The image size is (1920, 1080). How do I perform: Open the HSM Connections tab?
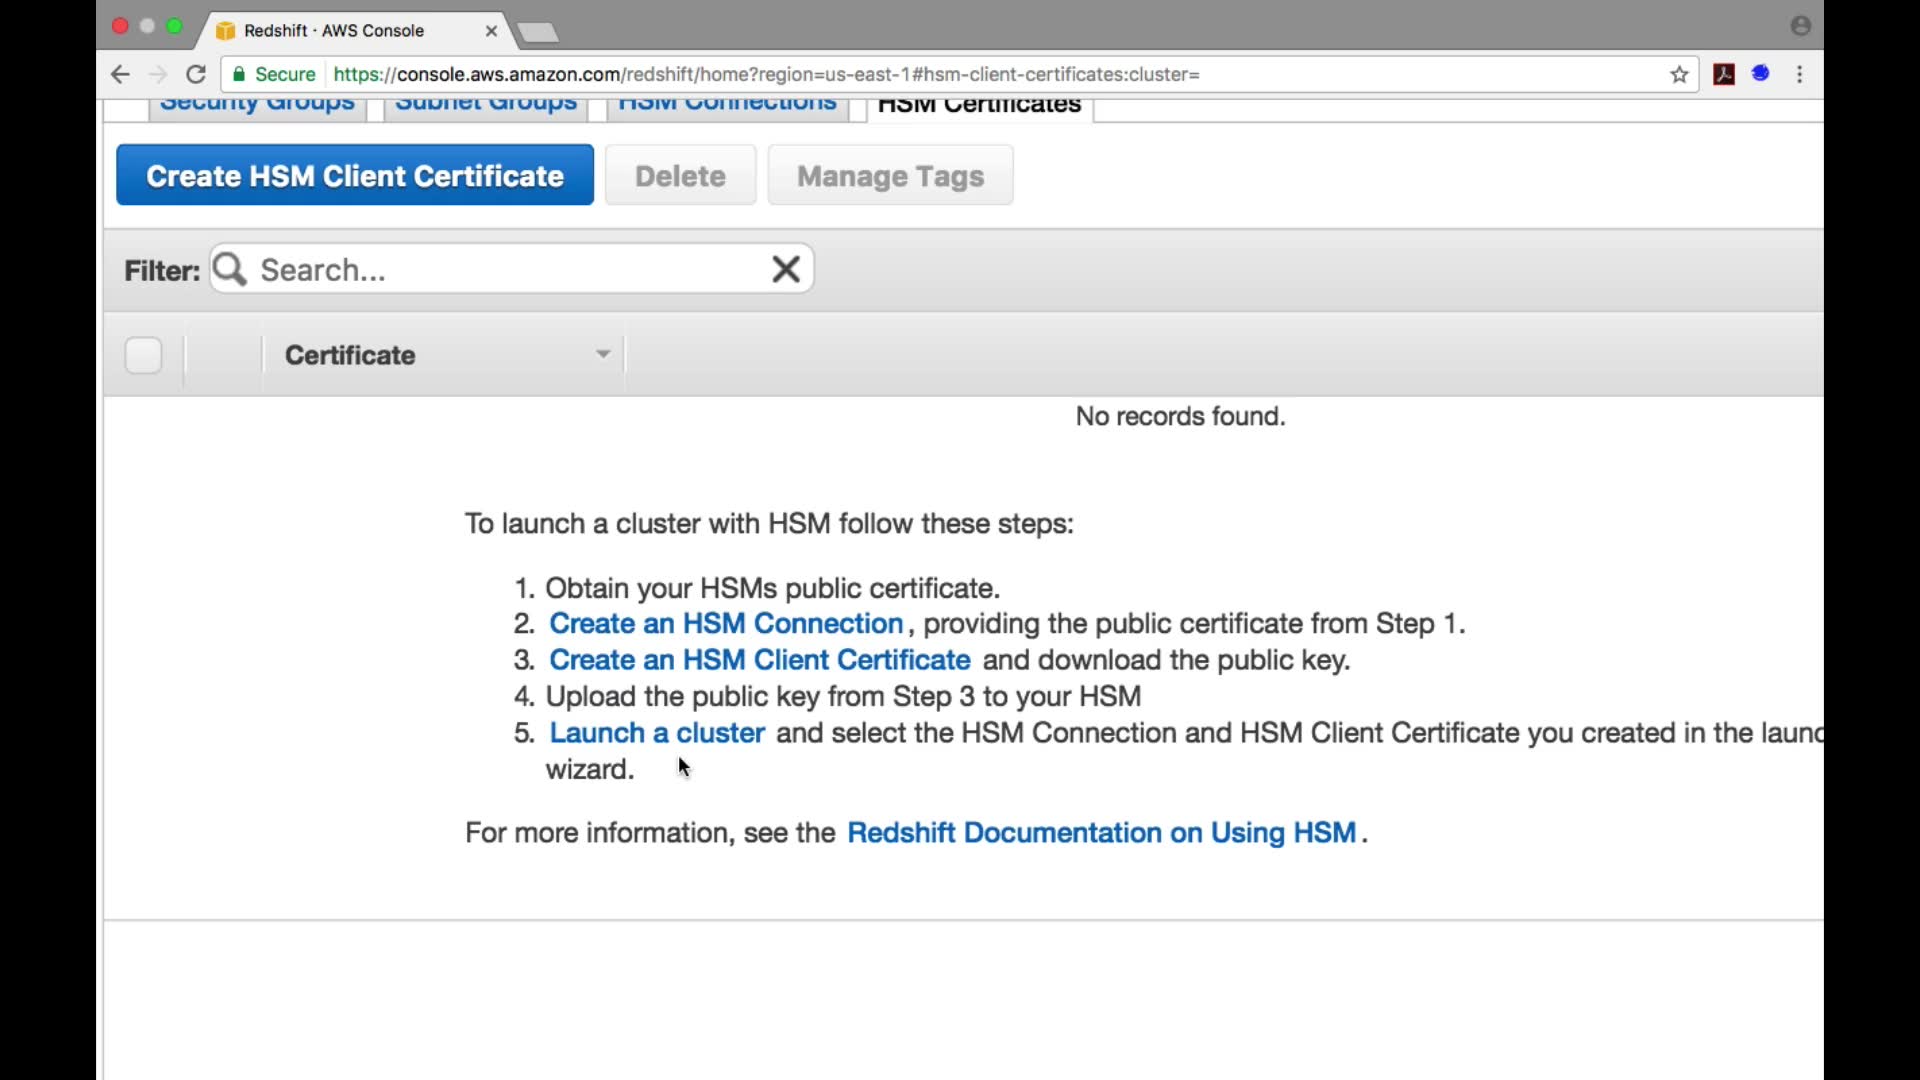[727, 106]
